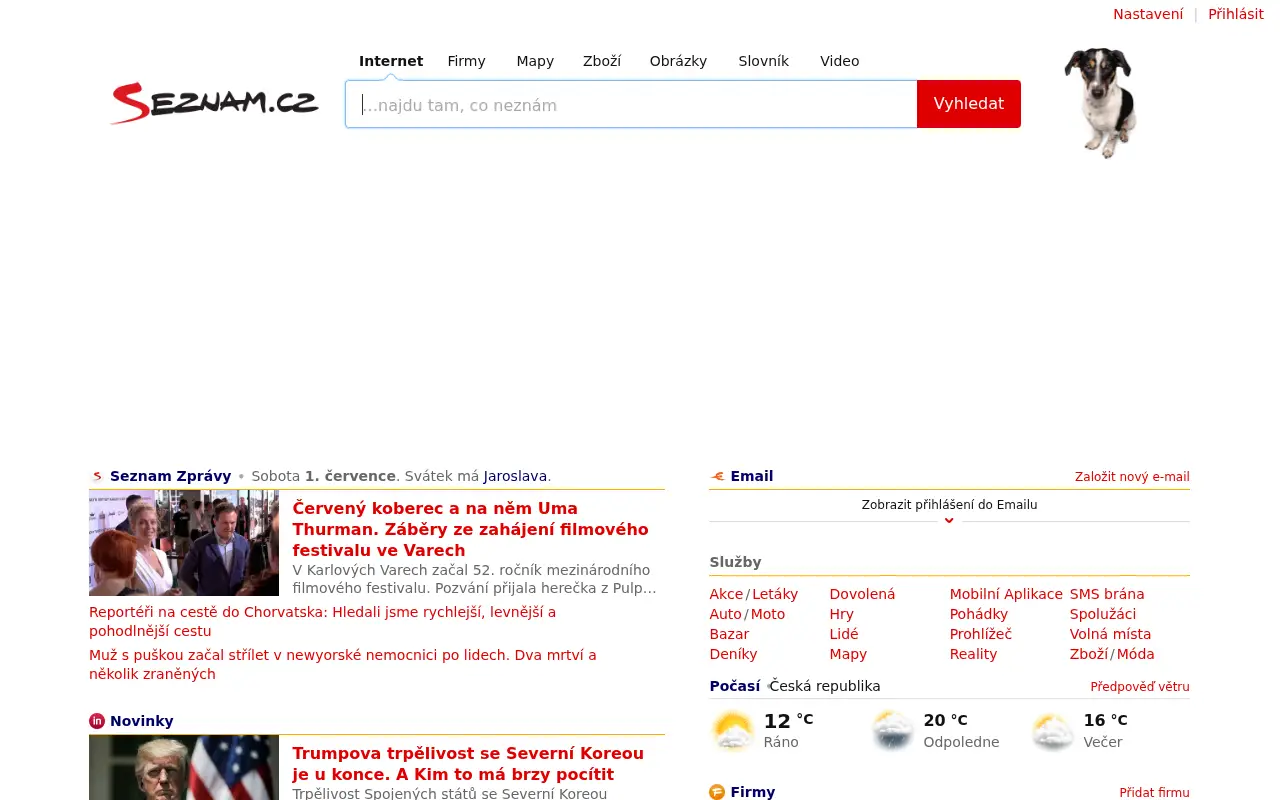Screen dimensions: 1280x800
Task: Select the Internet search tab
Action: coord(391,61)
